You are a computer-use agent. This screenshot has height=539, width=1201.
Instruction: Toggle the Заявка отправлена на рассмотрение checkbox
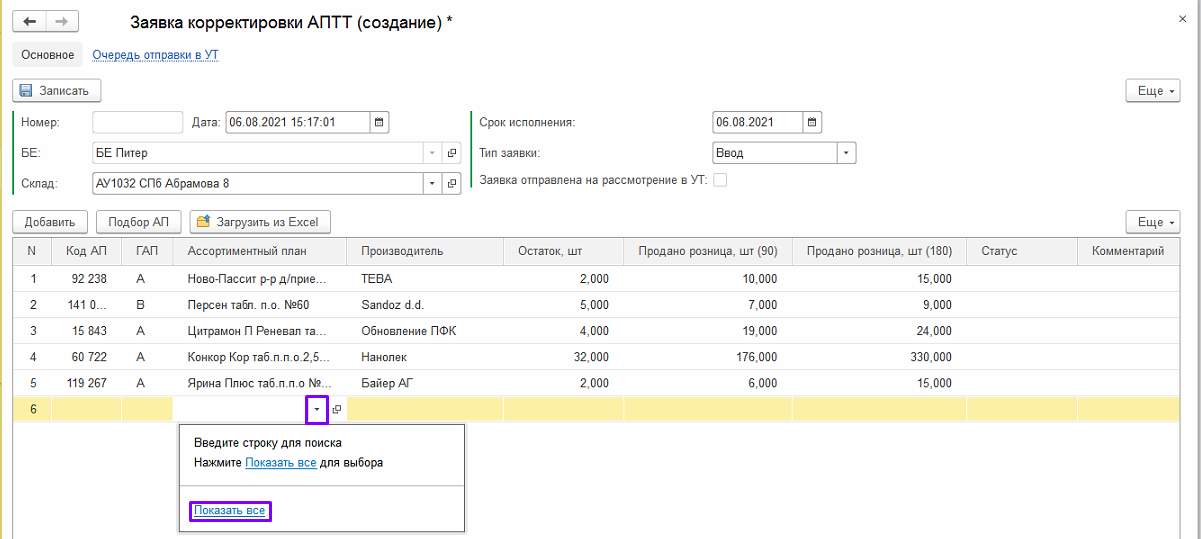pos(719,181)
